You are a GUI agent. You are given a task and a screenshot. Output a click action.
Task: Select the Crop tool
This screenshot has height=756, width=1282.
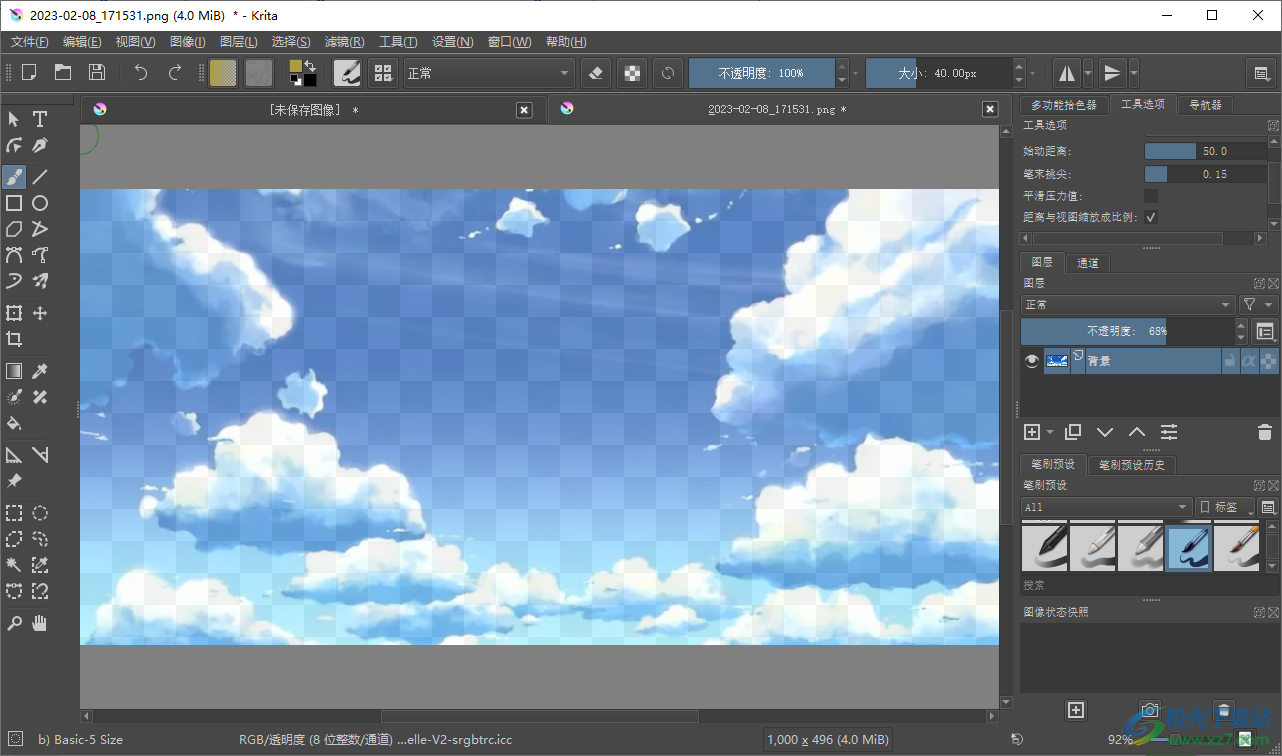point(14,339)
